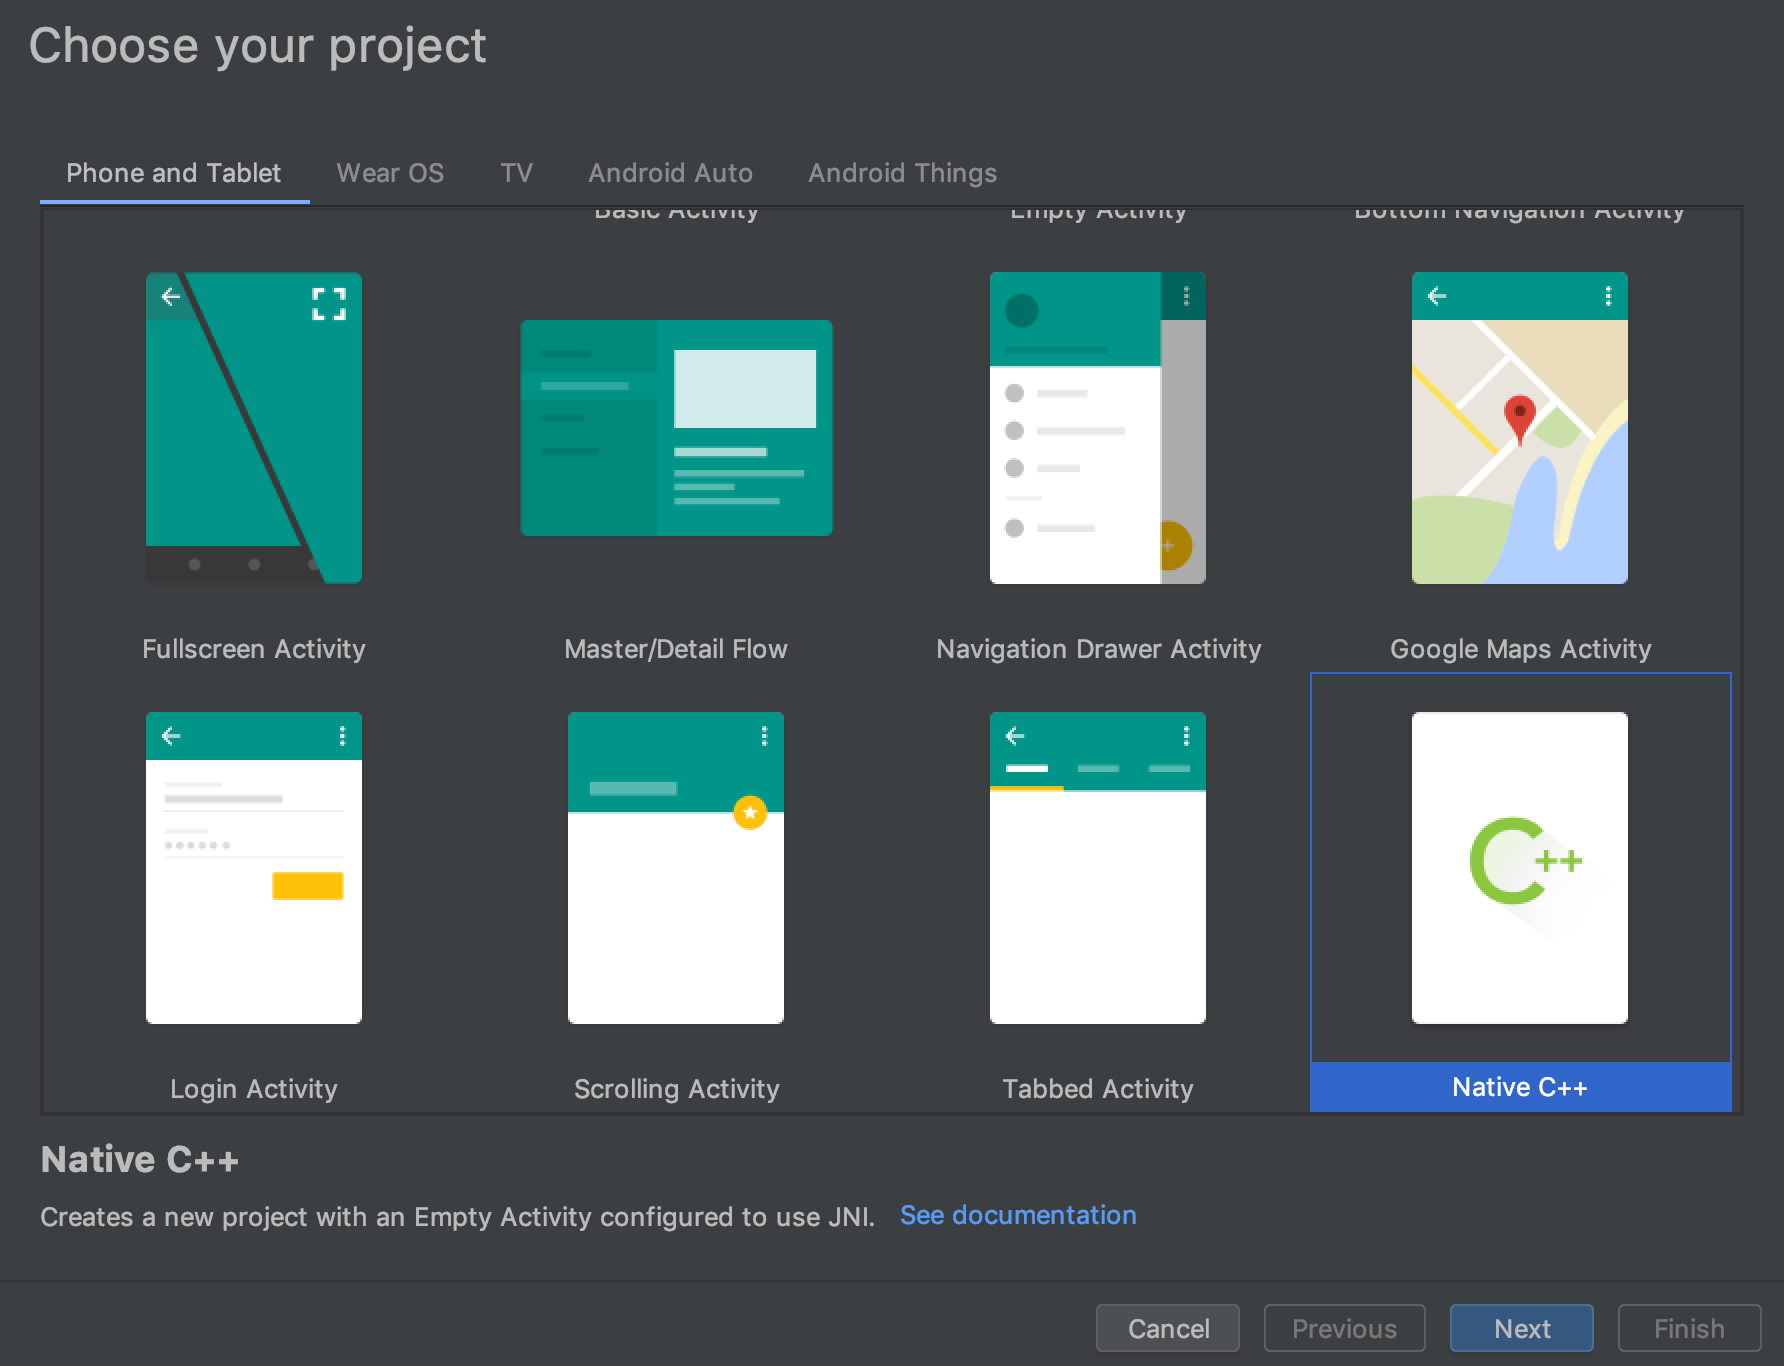The image size is (1784, 1366).
Task: Click the Fullscreen Activity label
Action: coord(254,649)
